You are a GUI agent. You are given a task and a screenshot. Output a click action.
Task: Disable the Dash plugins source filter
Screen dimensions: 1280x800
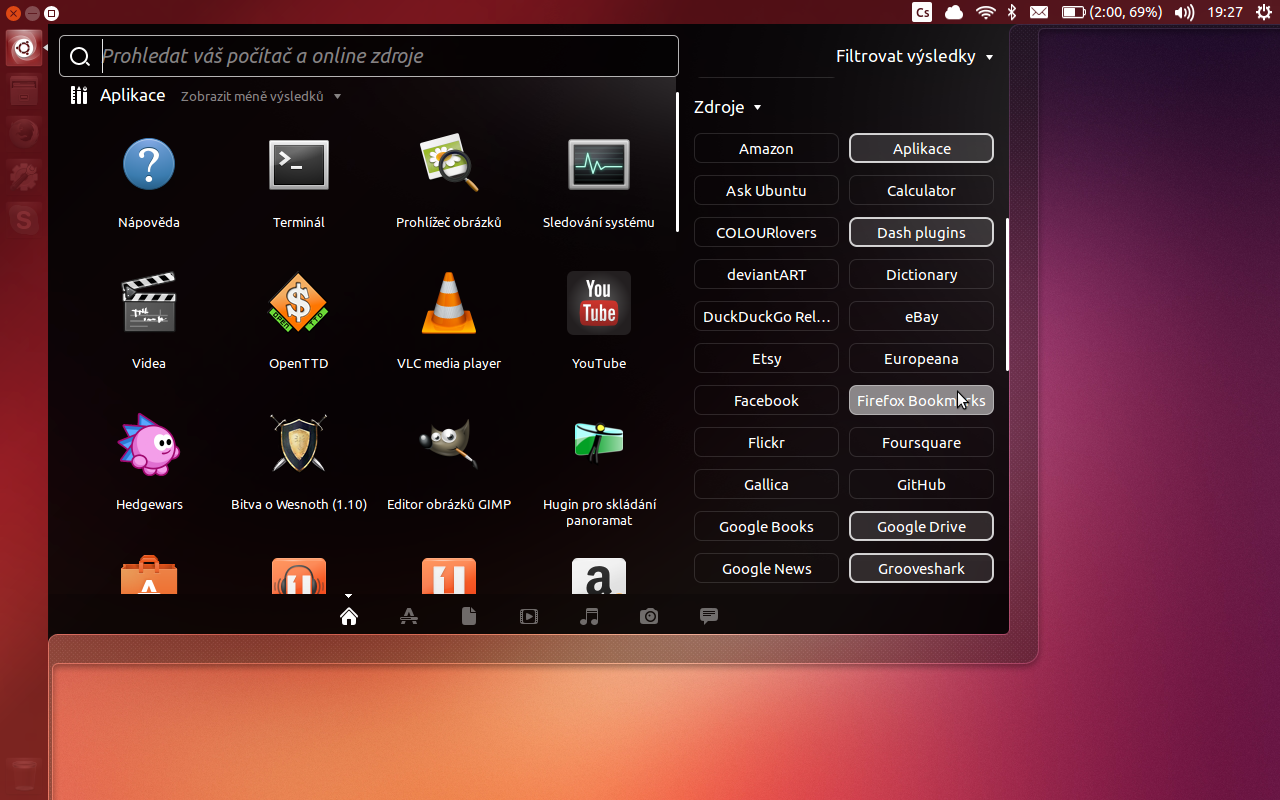coord(921,232)
